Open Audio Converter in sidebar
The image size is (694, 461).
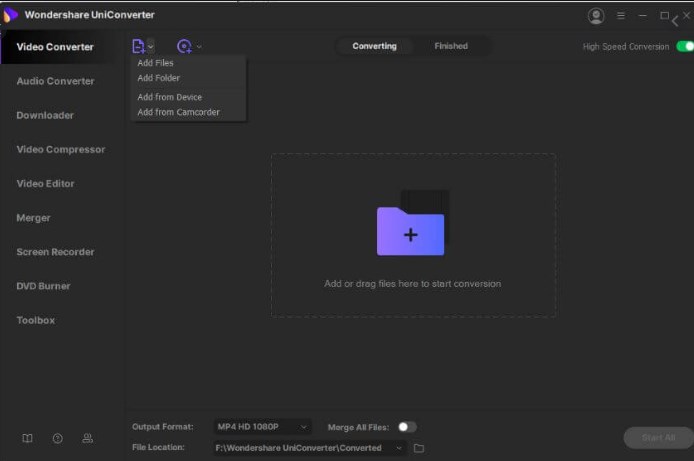click(x=55, y=81)
